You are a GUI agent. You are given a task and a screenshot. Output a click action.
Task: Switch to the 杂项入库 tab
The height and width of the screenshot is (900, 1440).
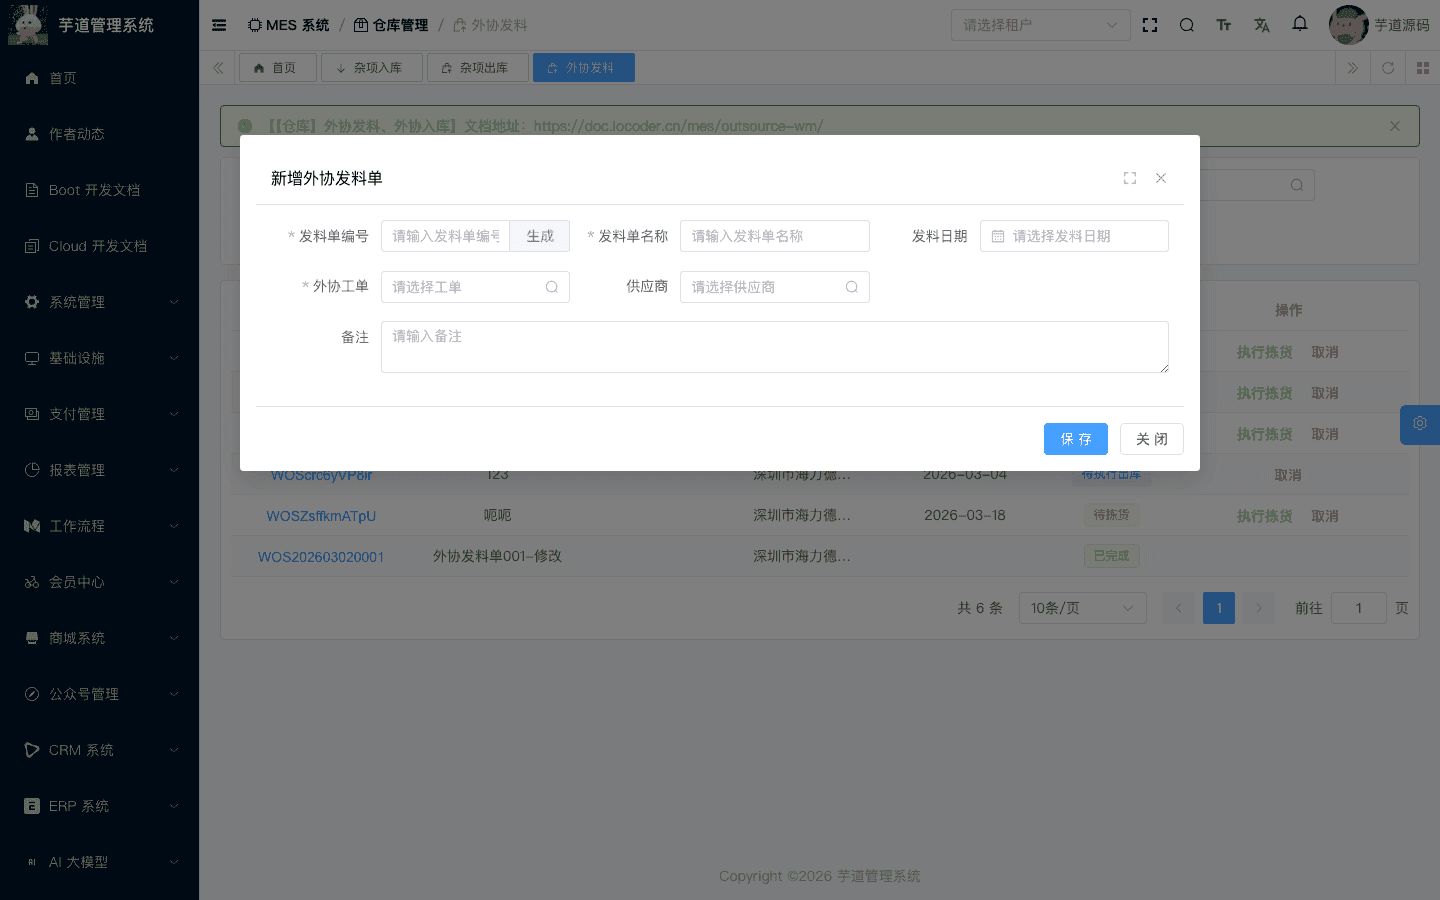click(x=371, y=67)
